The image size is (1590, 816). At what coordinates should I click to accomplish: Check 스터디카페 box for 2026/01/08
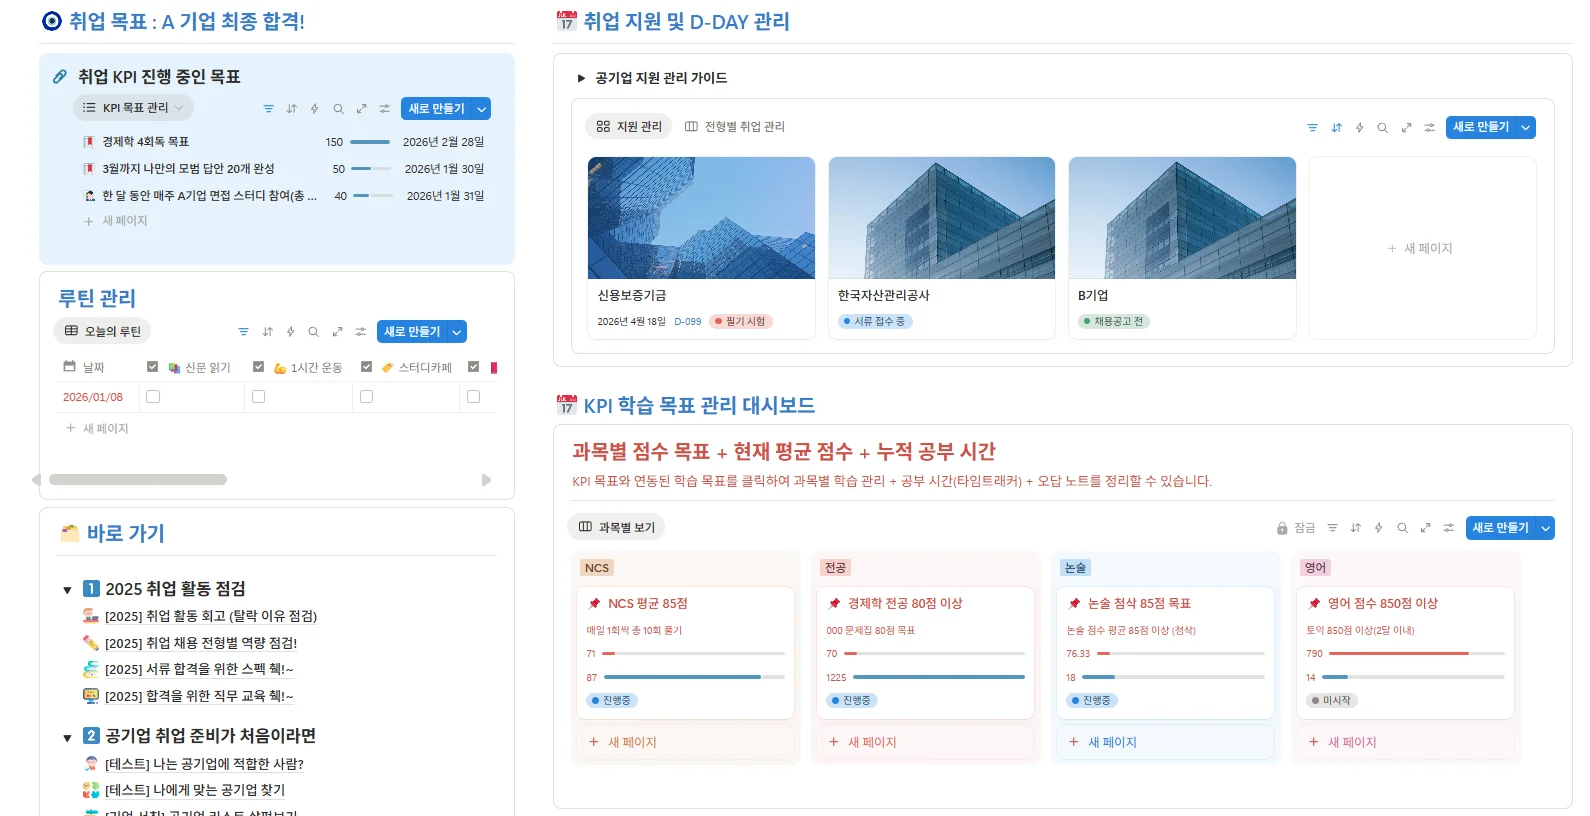(366, 397)
